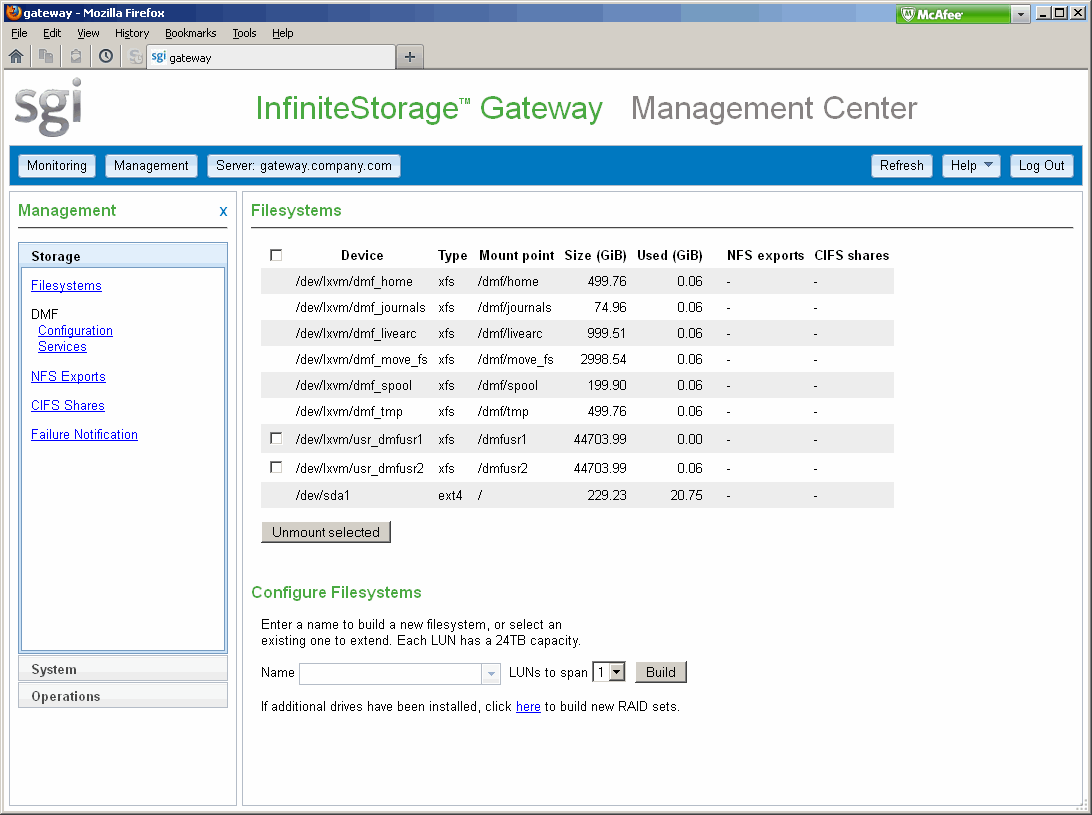Screen dimensions: 1092x815
Task: Expand the Name combo box arrow
Action: click(x=491, y=674)
